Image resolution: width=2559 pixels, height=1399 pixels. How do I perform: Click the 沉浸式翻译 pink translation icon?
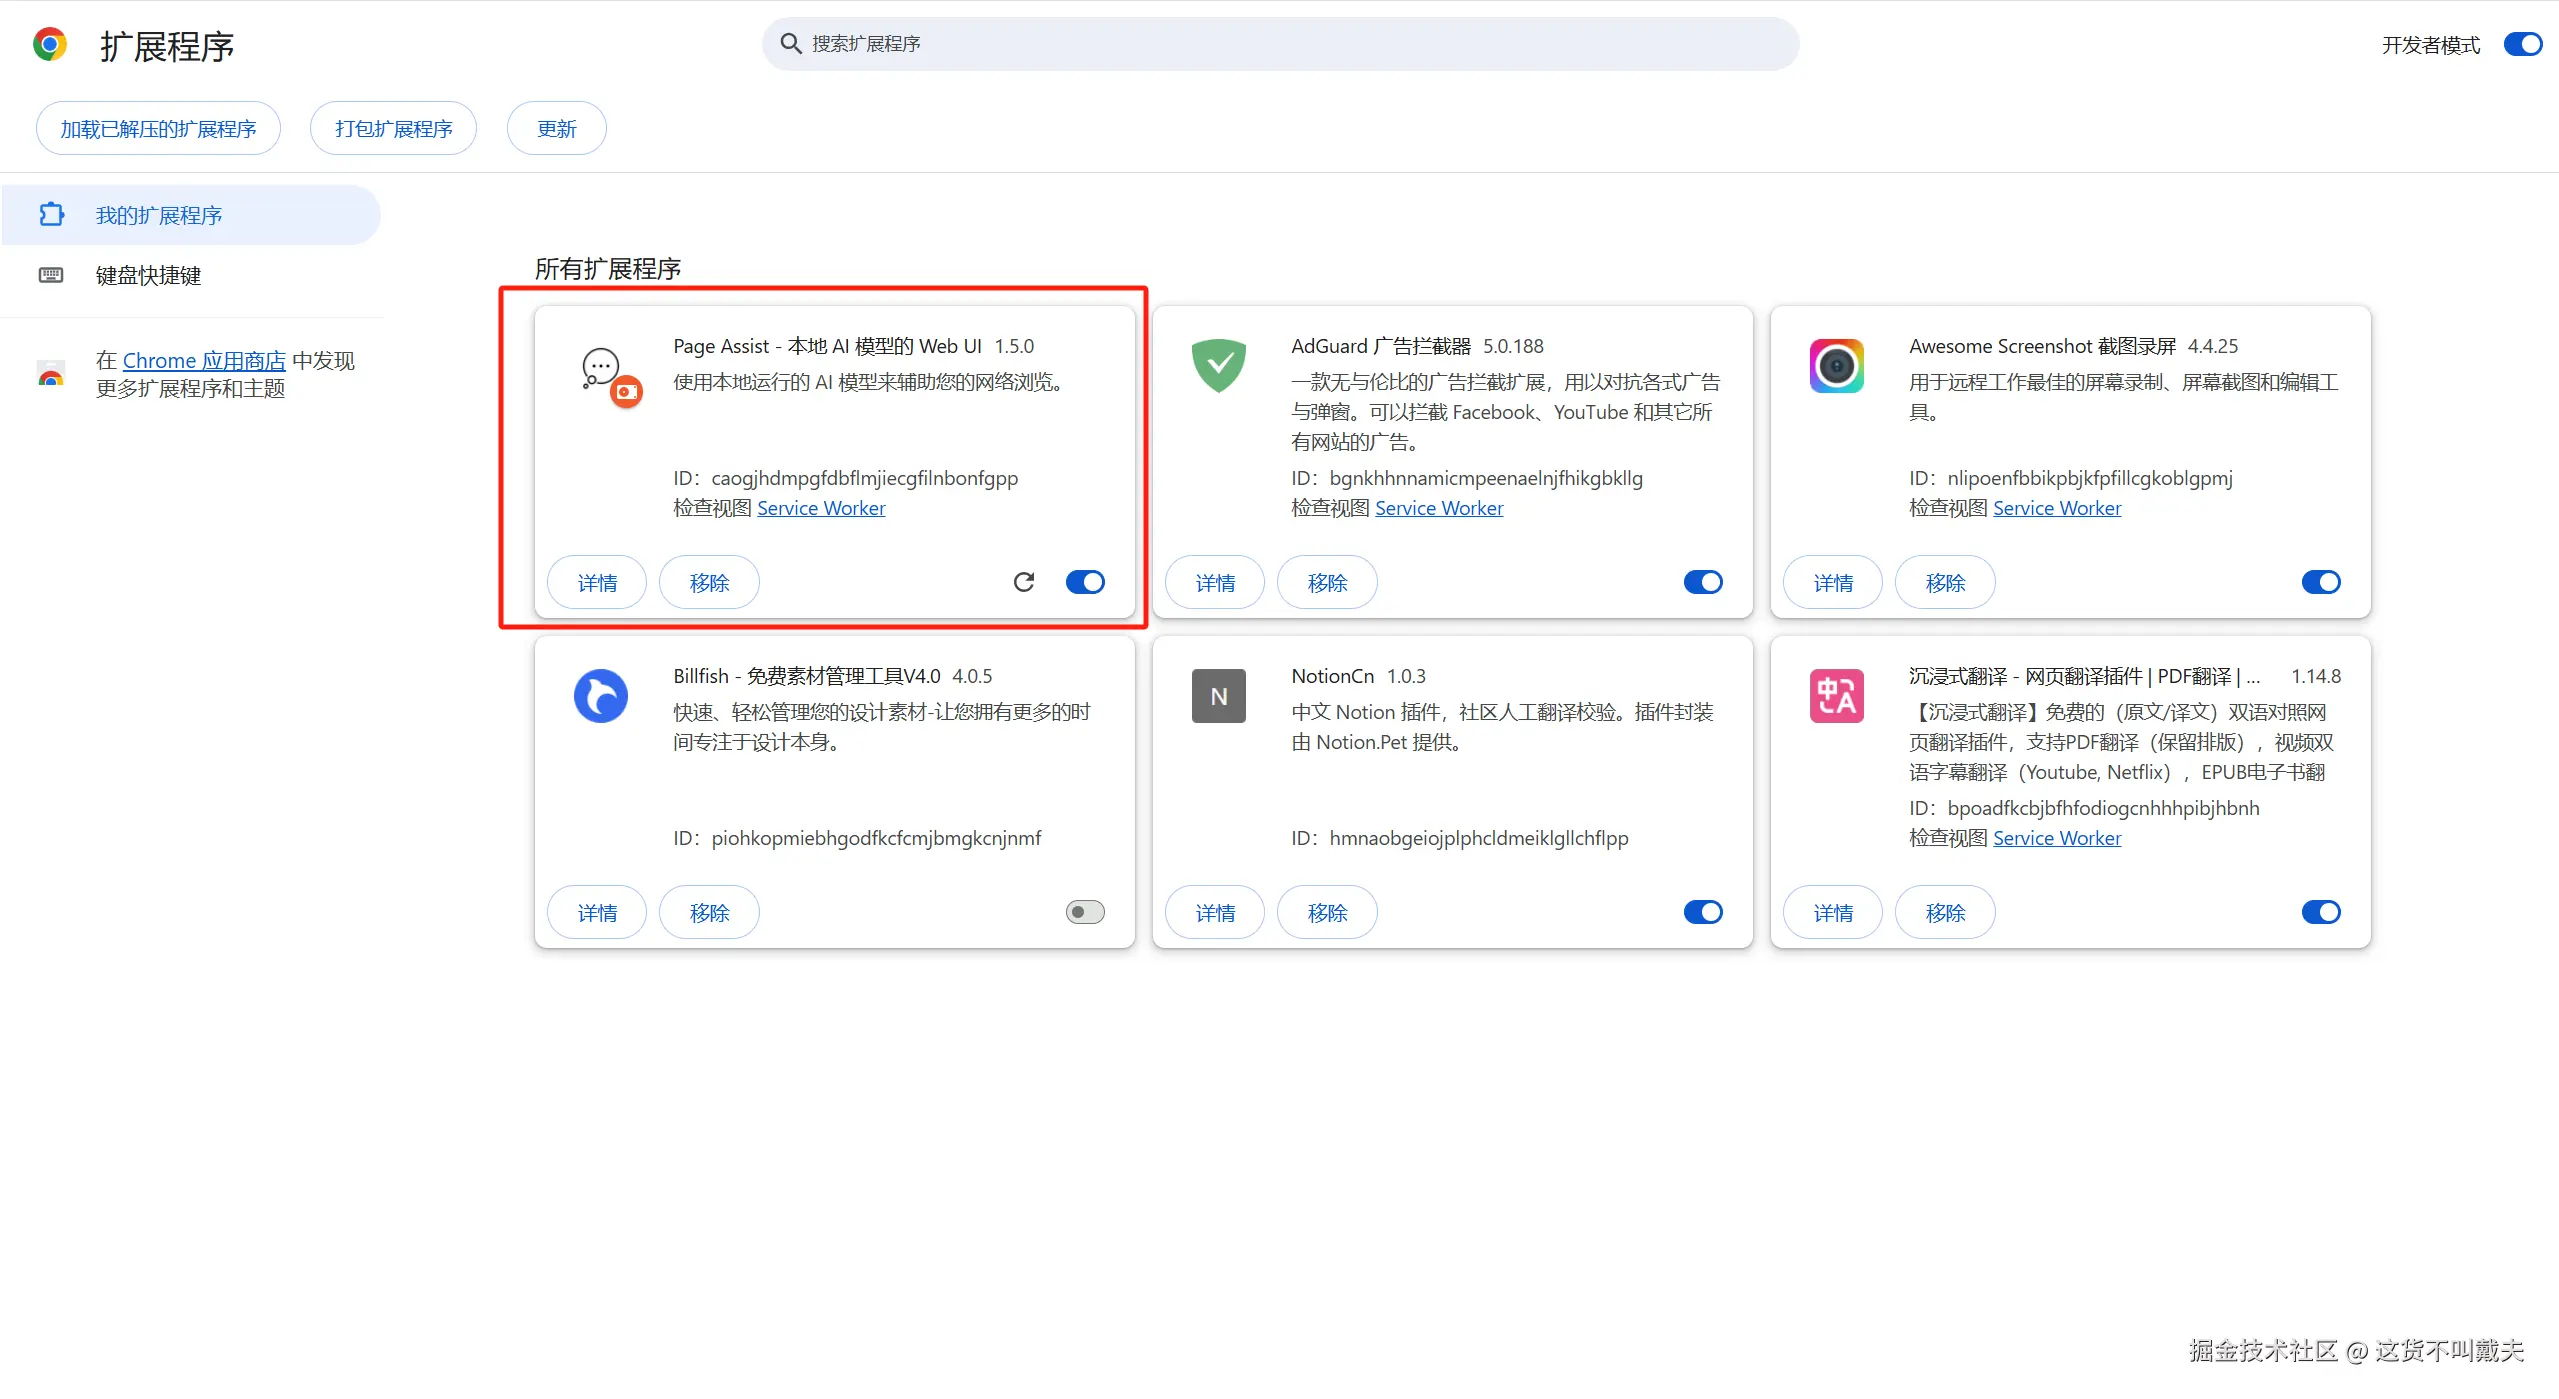tap(1836, 696)
